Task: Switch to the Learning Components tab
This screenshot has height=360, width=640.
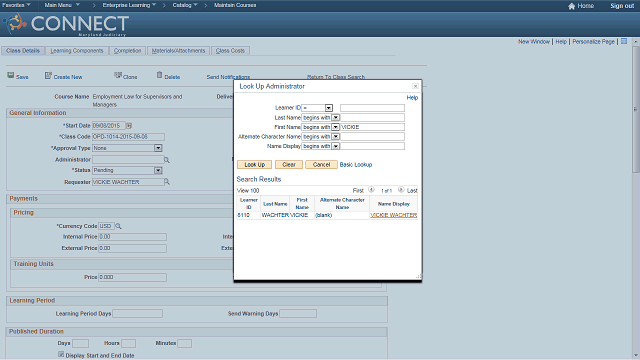Action: (x=77, y=51)
